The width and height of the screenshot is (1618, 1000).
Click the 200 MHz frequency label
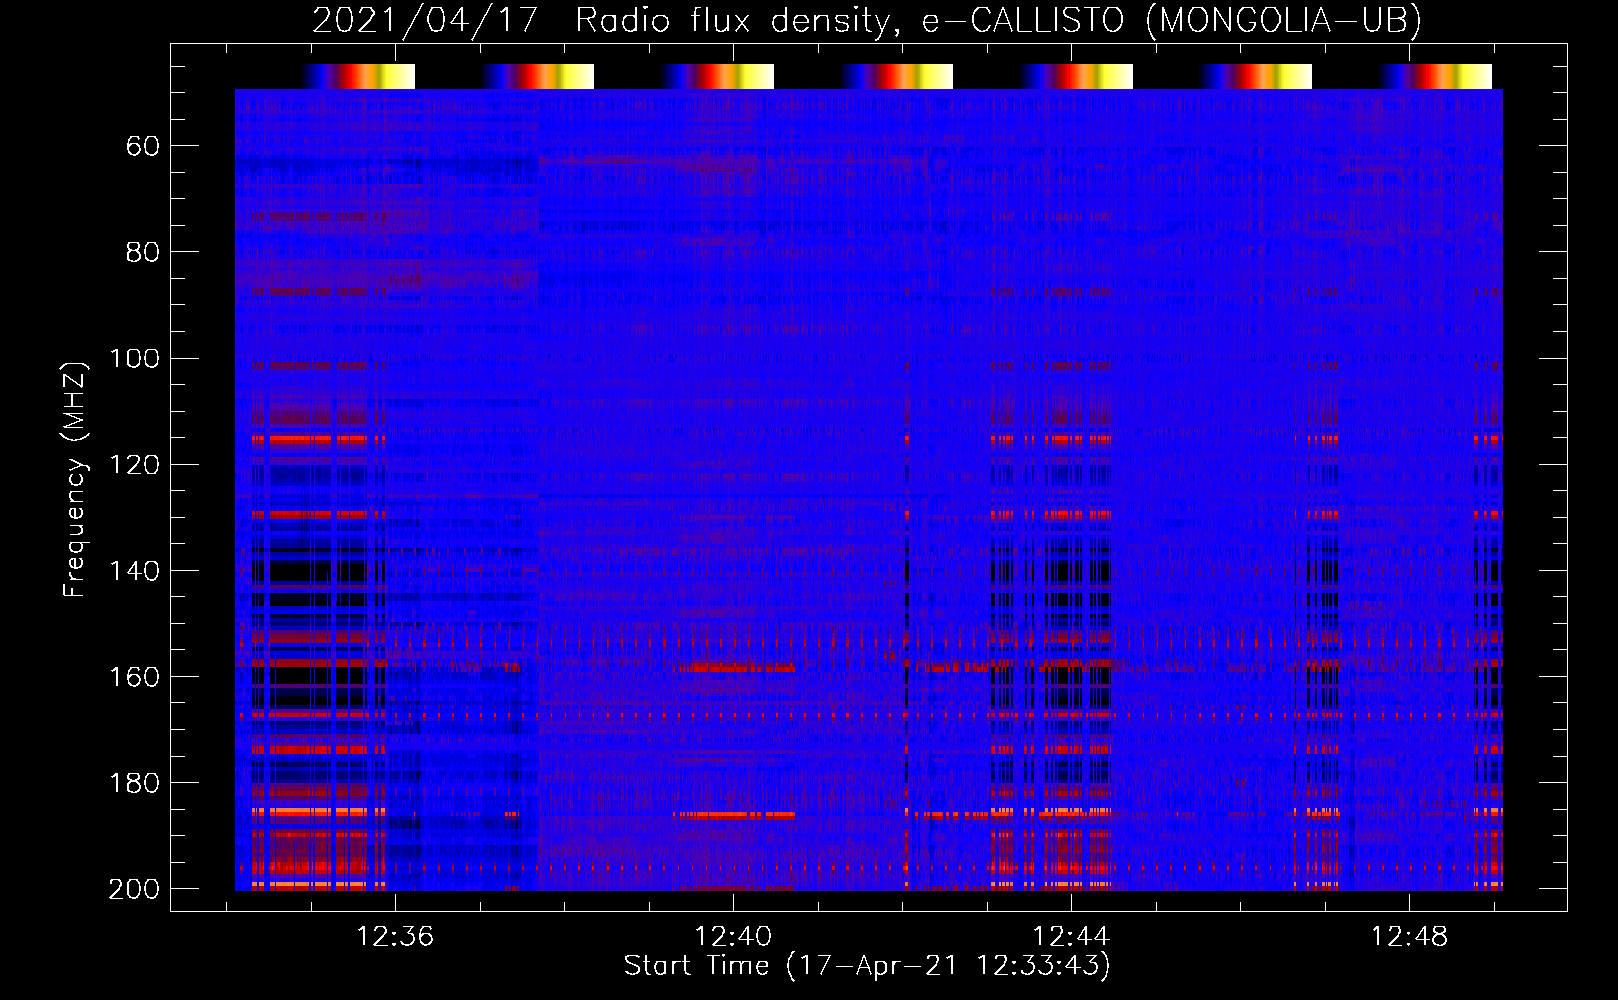134,889
